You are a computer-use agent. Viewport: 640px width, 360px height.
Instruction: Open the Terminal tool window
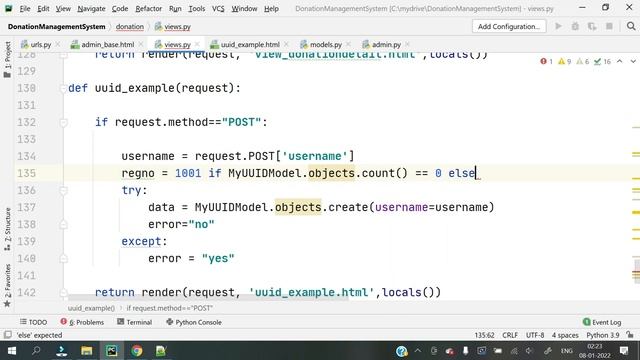pos(134,322)
